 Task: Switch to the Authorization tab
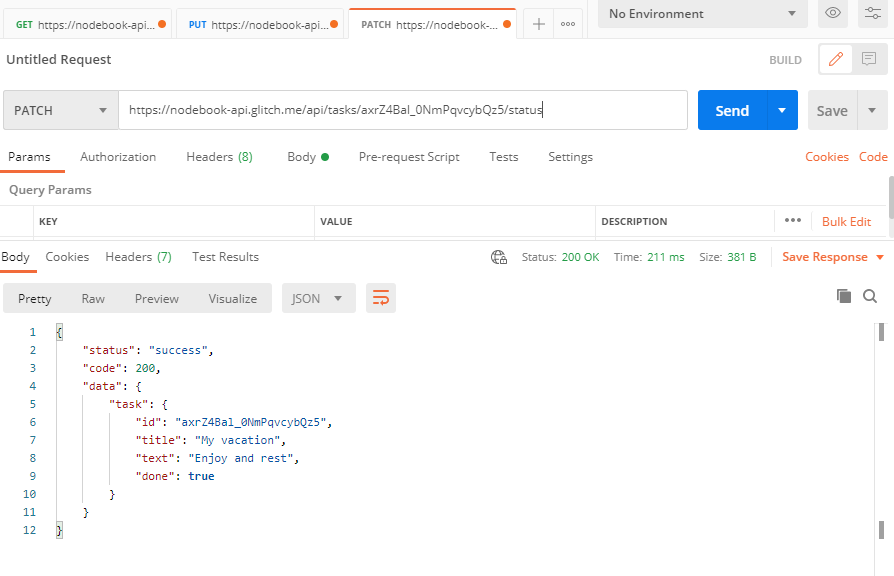point(118,157)
